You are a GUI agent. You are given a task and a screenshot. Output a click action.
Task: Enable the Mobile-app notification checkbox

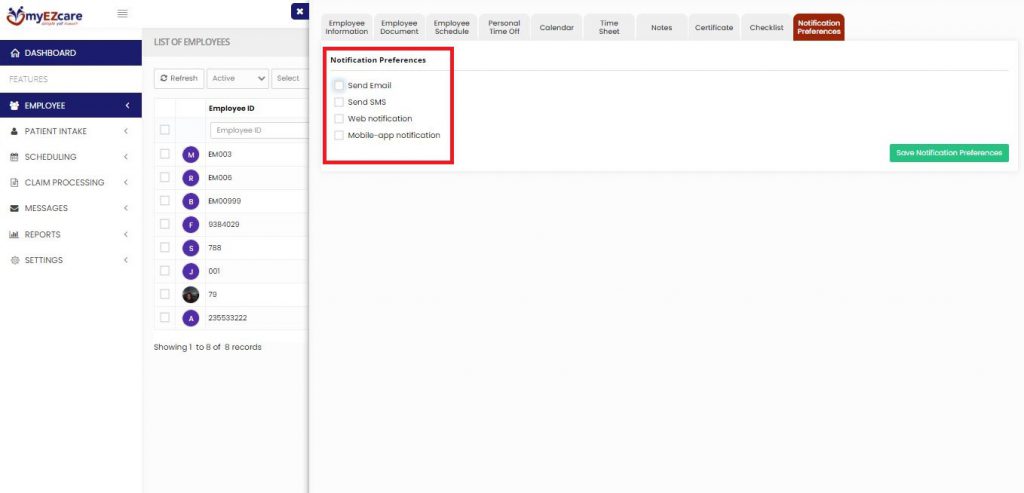pos(339,135)
